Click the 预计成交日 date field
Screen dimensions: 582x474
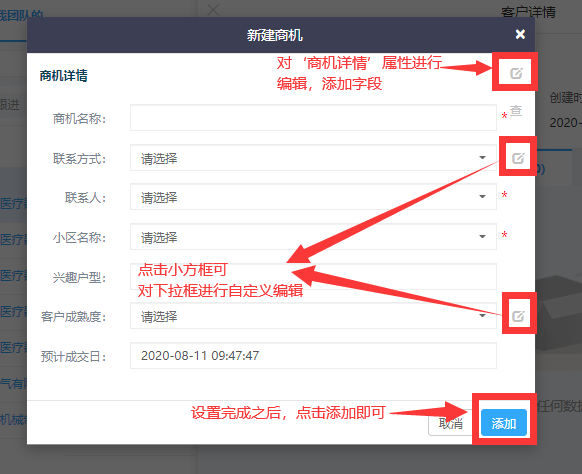pyautogui.click(x=313, y=356)
